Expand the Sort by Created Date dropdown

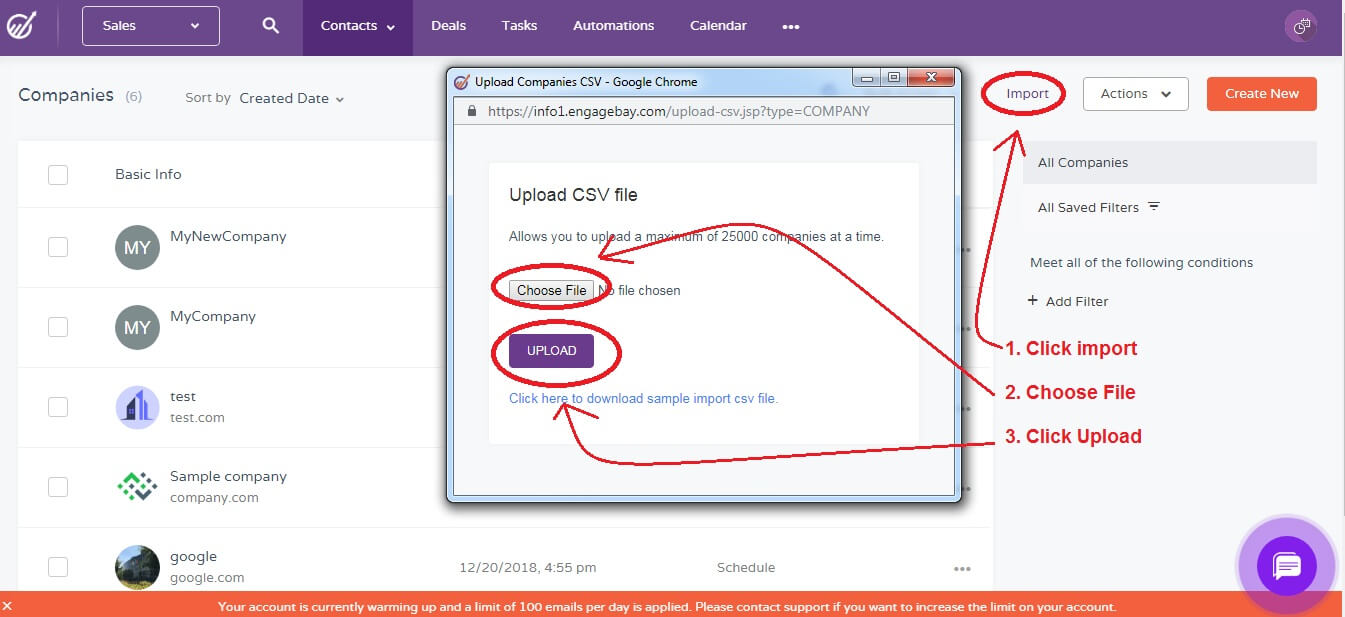tap(292, 99)
